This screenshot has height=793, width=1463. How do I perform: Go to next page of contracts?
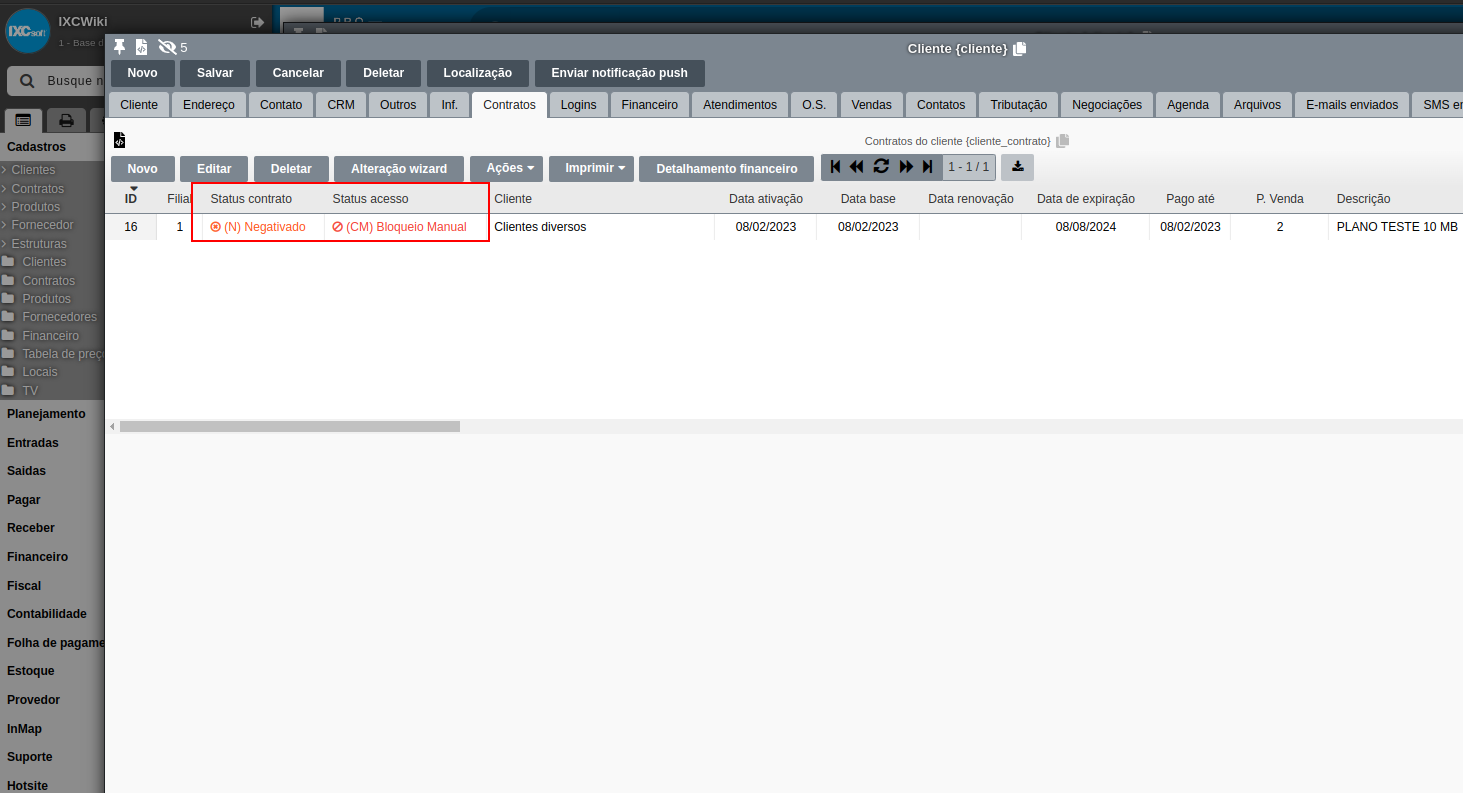pyautogui.click(x=906, y=167)
